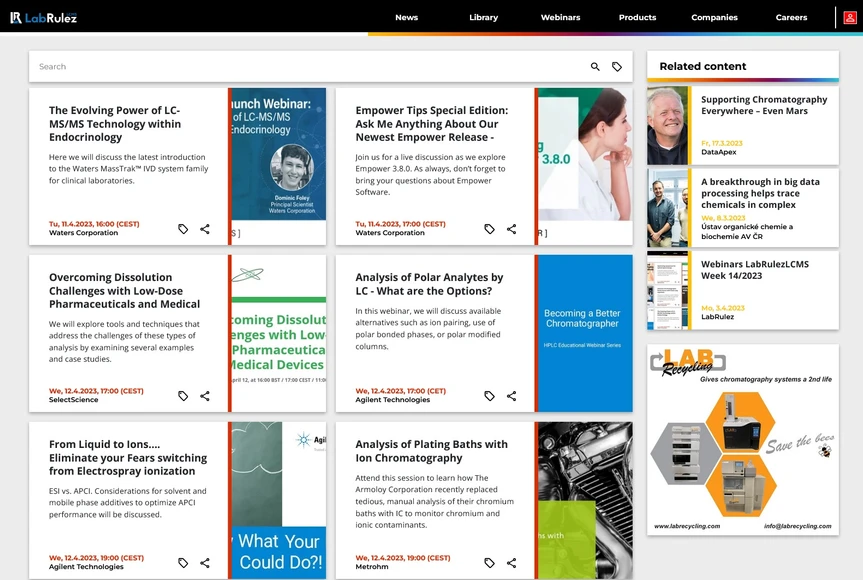Click 'Waters Corporation' under Empower Tips card
Image resolution: width=863 pixels, height=580 pixels.
pyautogui.click(x=390, y=233)
